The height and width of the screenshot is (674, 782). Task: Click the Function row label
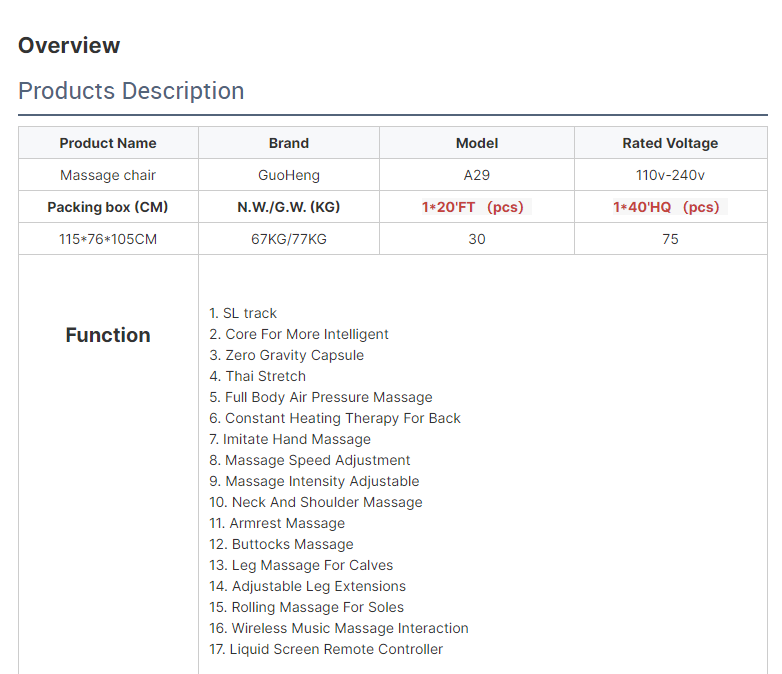[108, 335]
